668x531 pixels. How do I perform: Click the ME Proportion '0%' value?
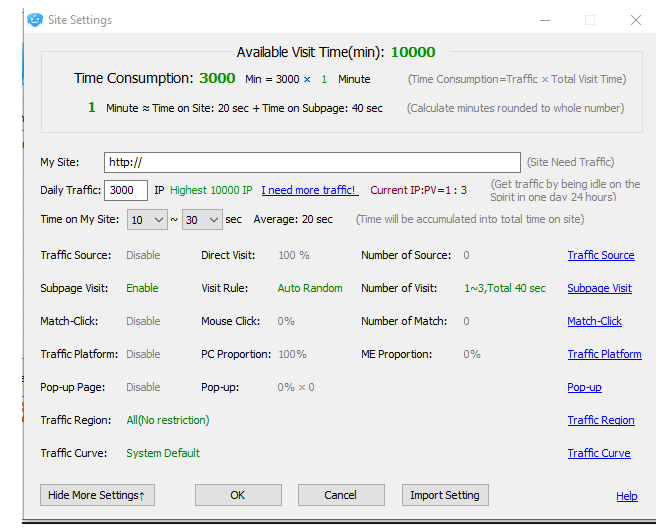pos(472,354)
